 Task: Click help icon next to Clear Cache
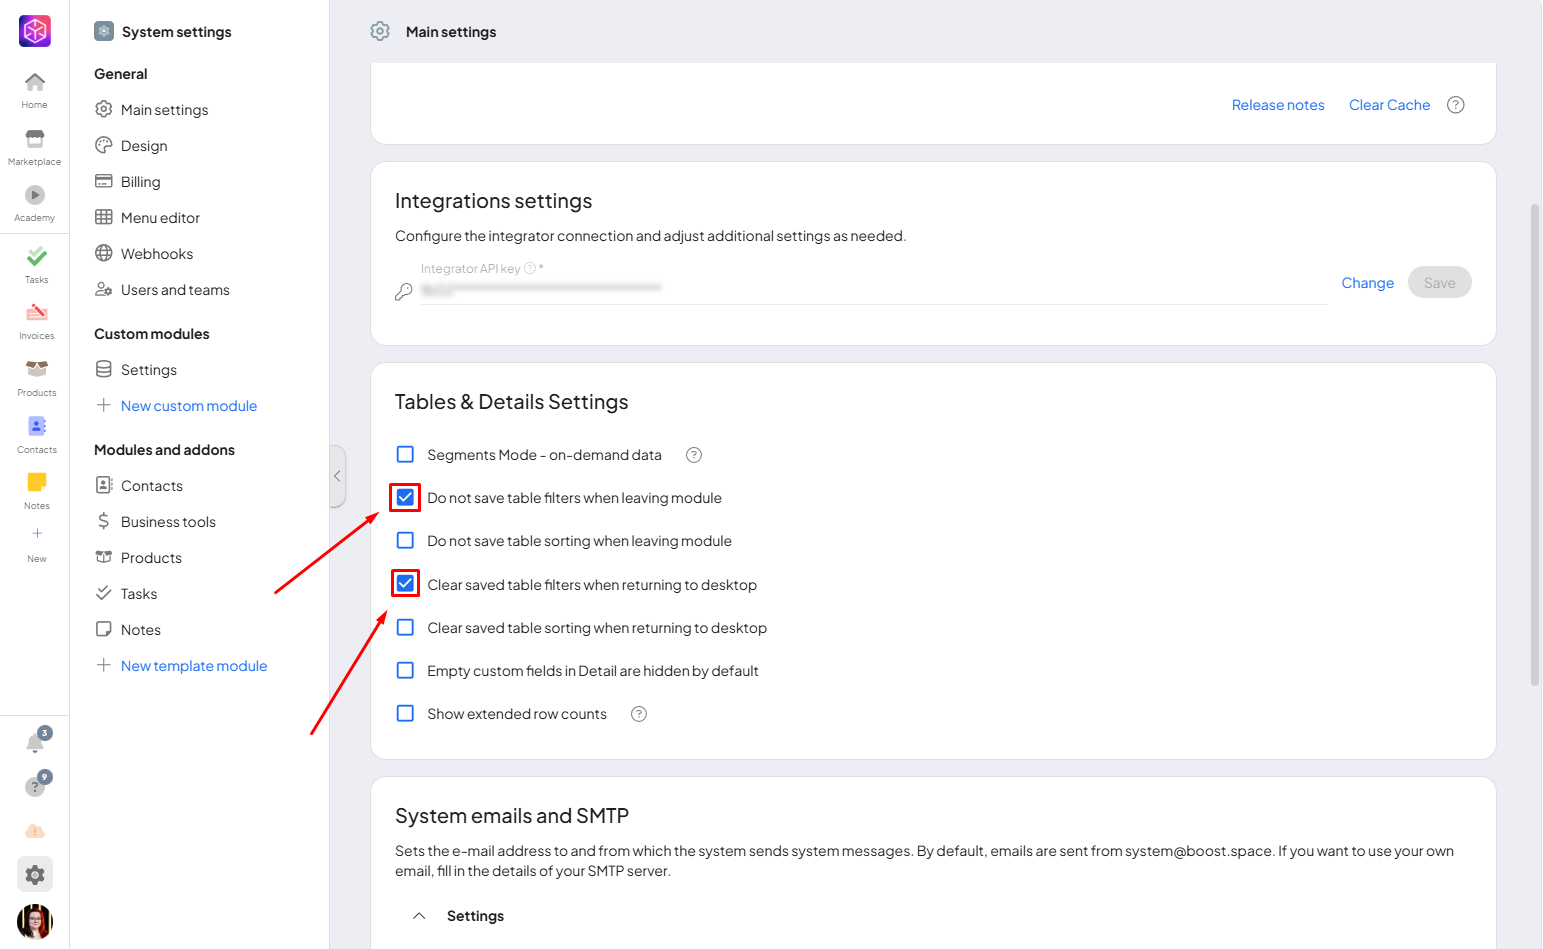click(x=1456, y=105)
